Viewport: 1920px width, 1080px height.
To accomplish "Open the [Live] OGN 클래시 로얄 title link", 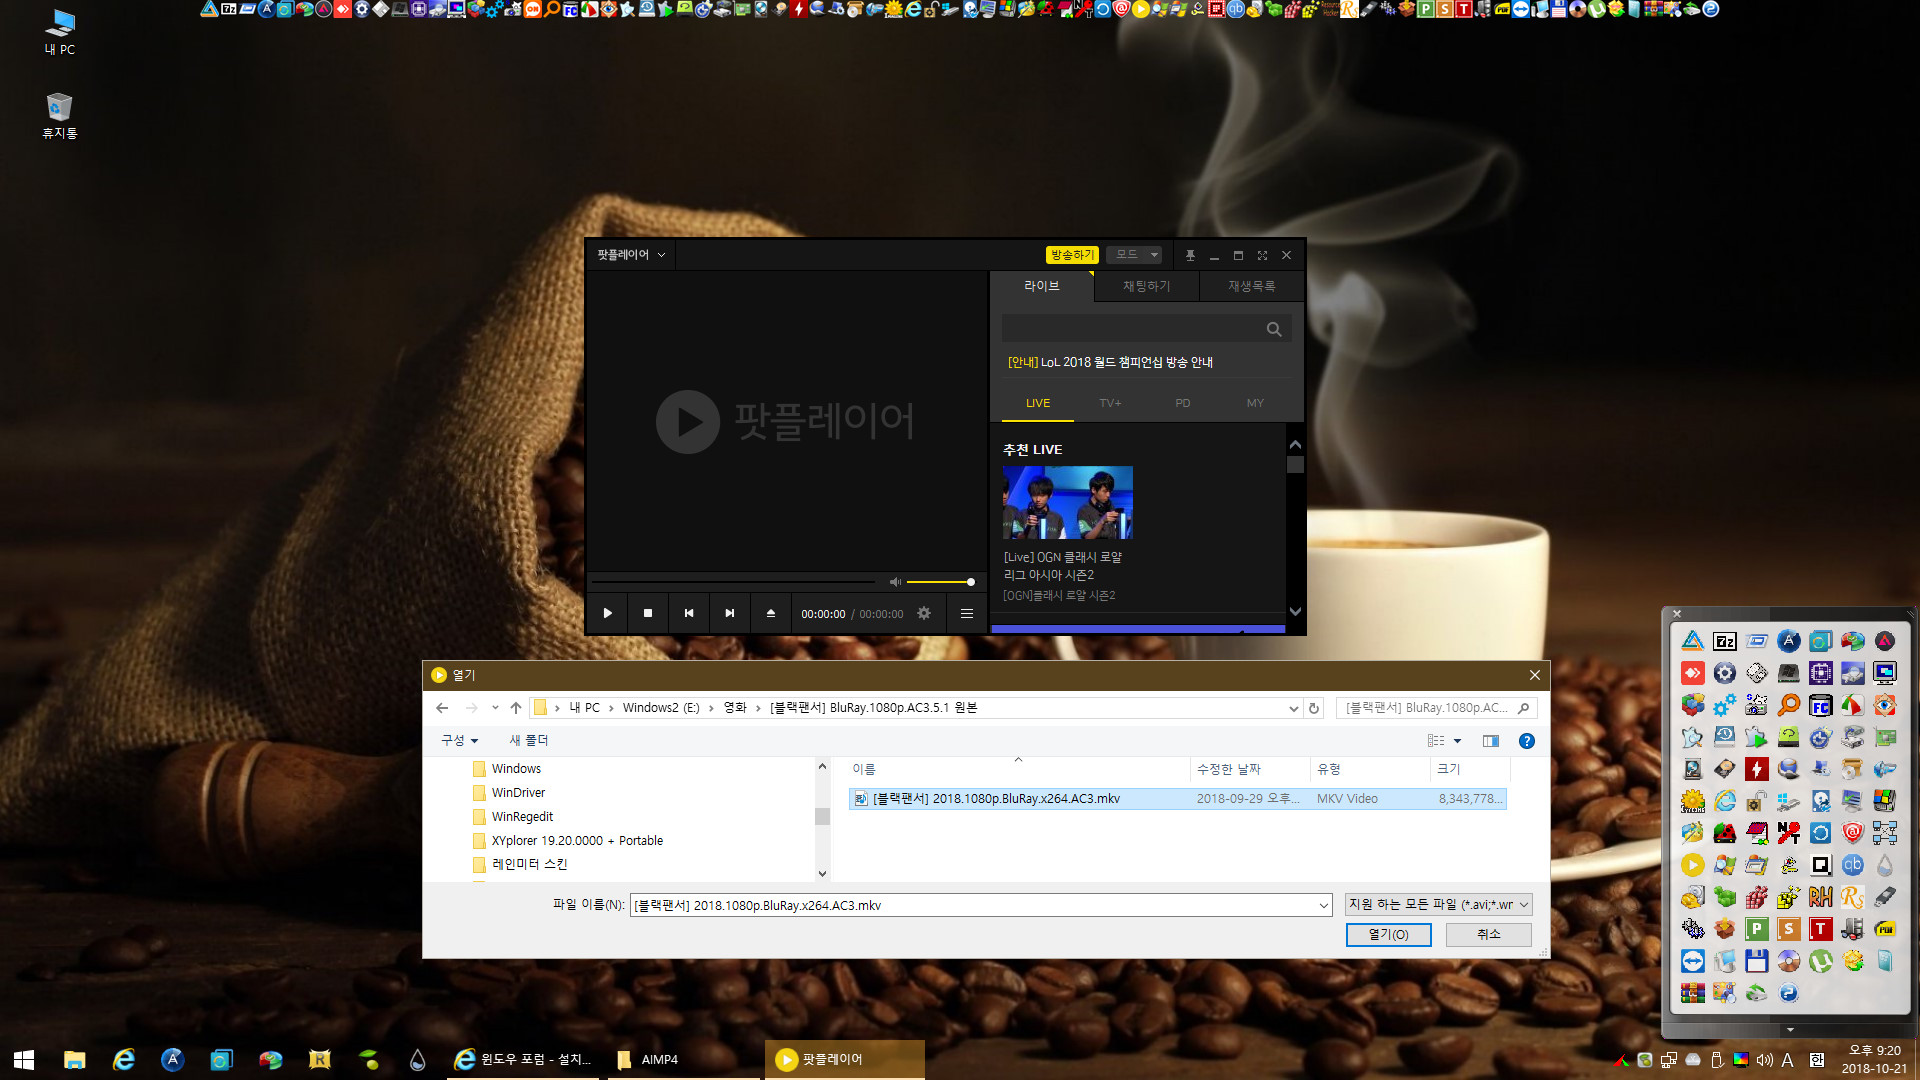I will pyautogui.click(x=1063, y=566).
